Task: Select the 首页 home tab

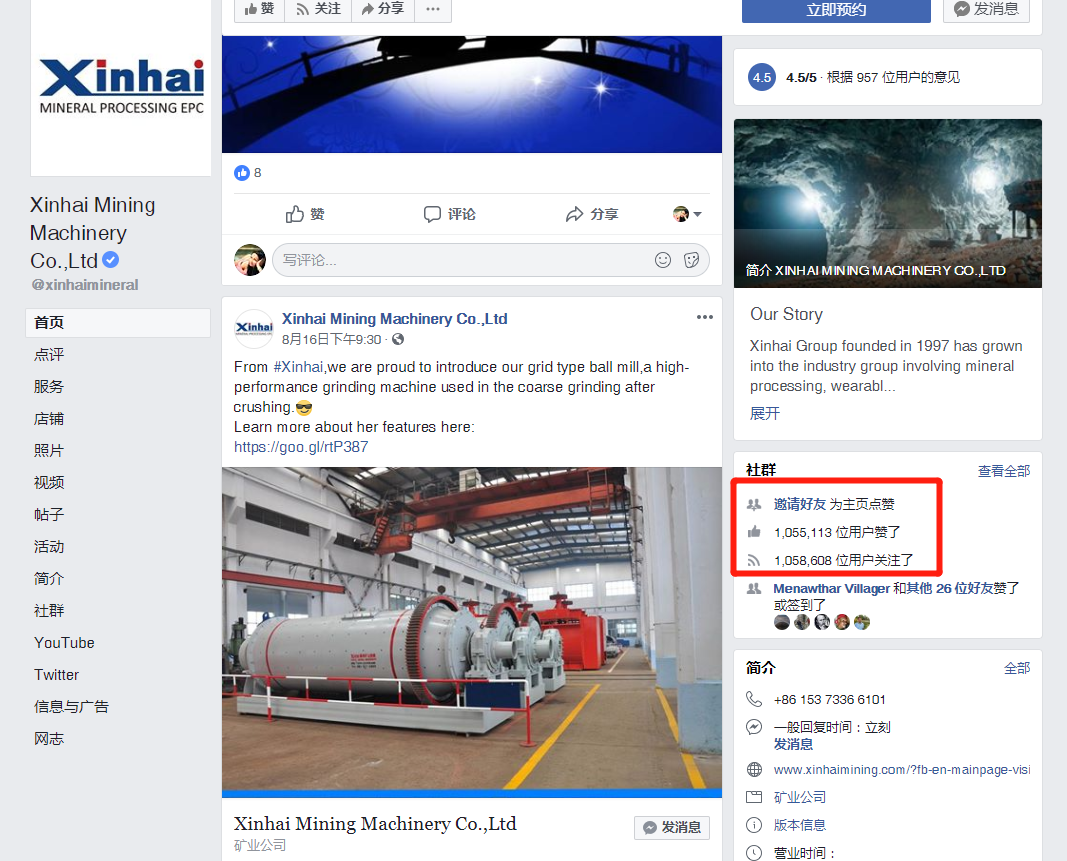Action: (x=118, y=323)
